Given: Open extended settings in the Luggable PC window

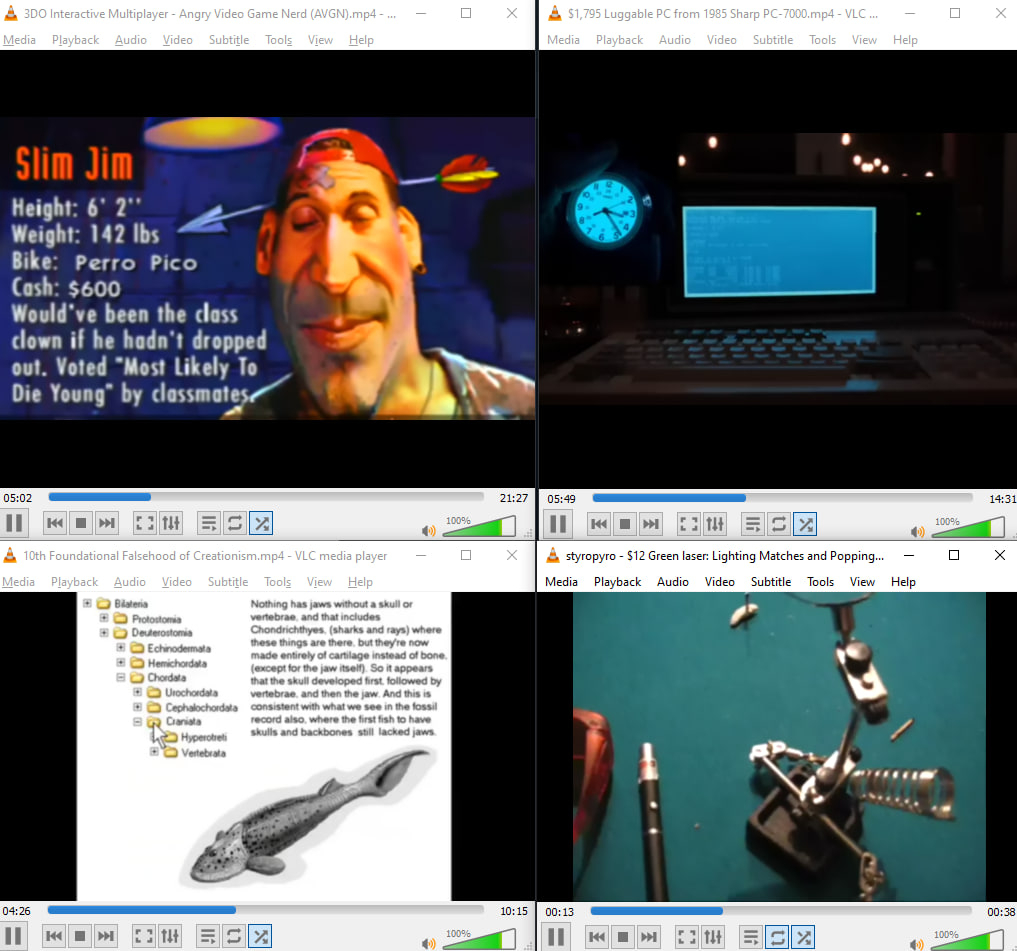Looking at the screenshot, I should point(714,523).
